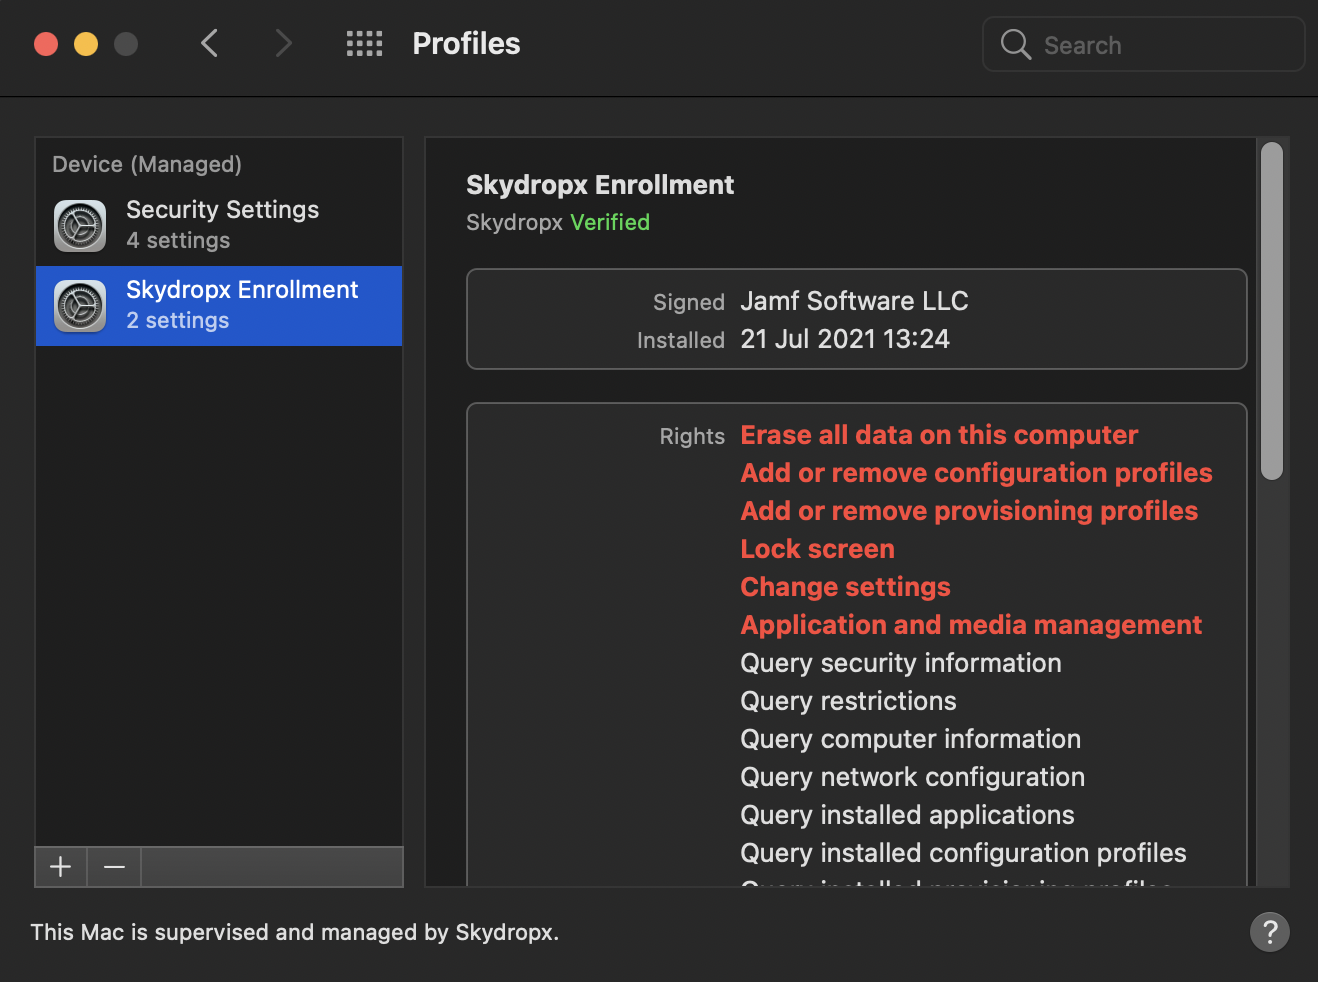Click Application and media management
1318x982 pixels.
pos(971,625)
